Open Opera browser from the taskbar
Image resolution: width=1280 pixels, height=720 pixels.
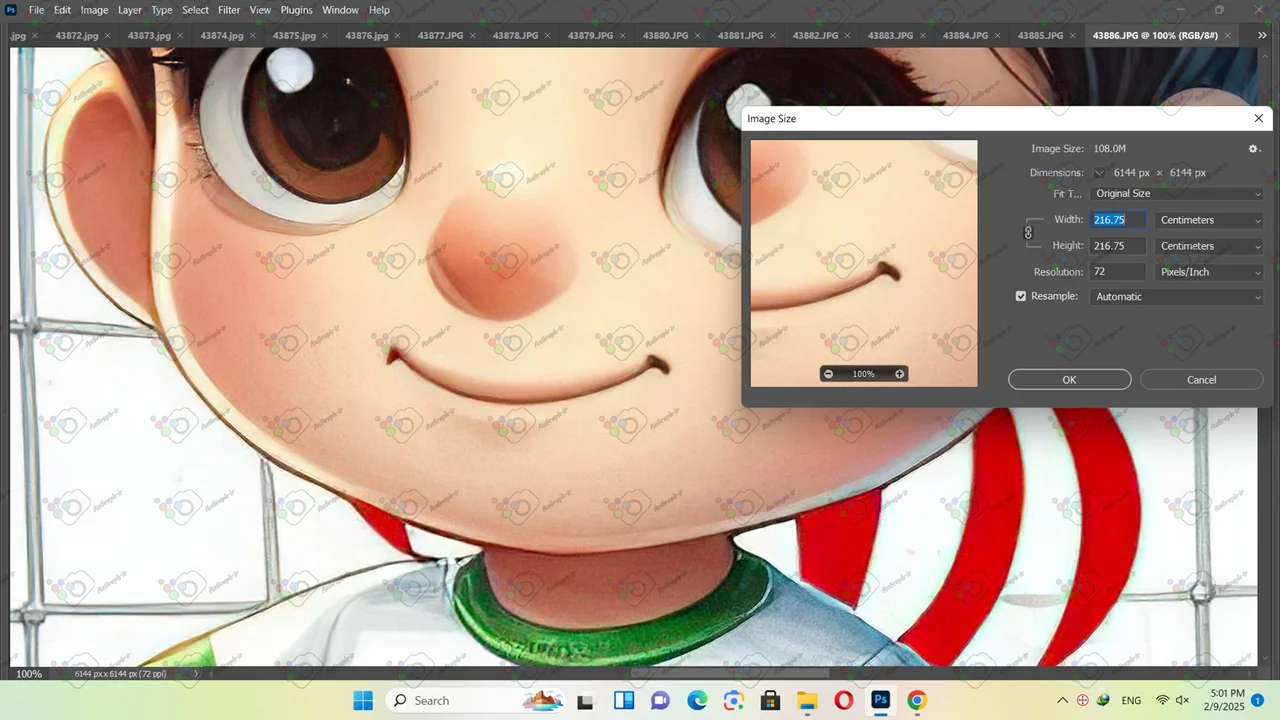843,700
